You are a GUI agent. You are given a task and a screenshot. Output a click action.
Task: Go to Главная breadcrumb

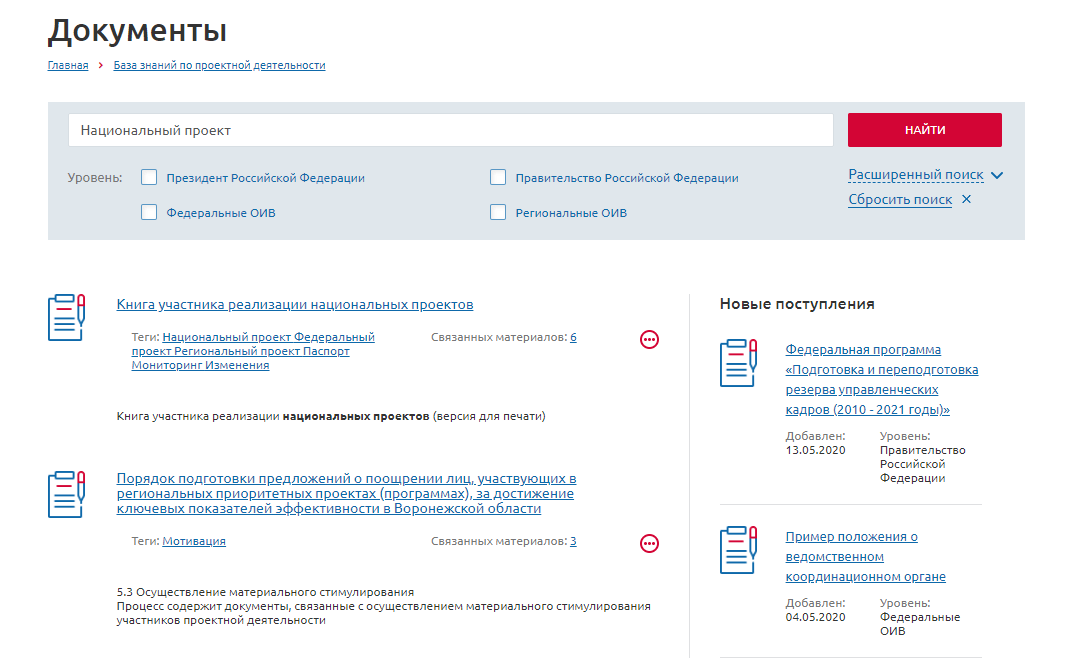[x=68, y=66]
